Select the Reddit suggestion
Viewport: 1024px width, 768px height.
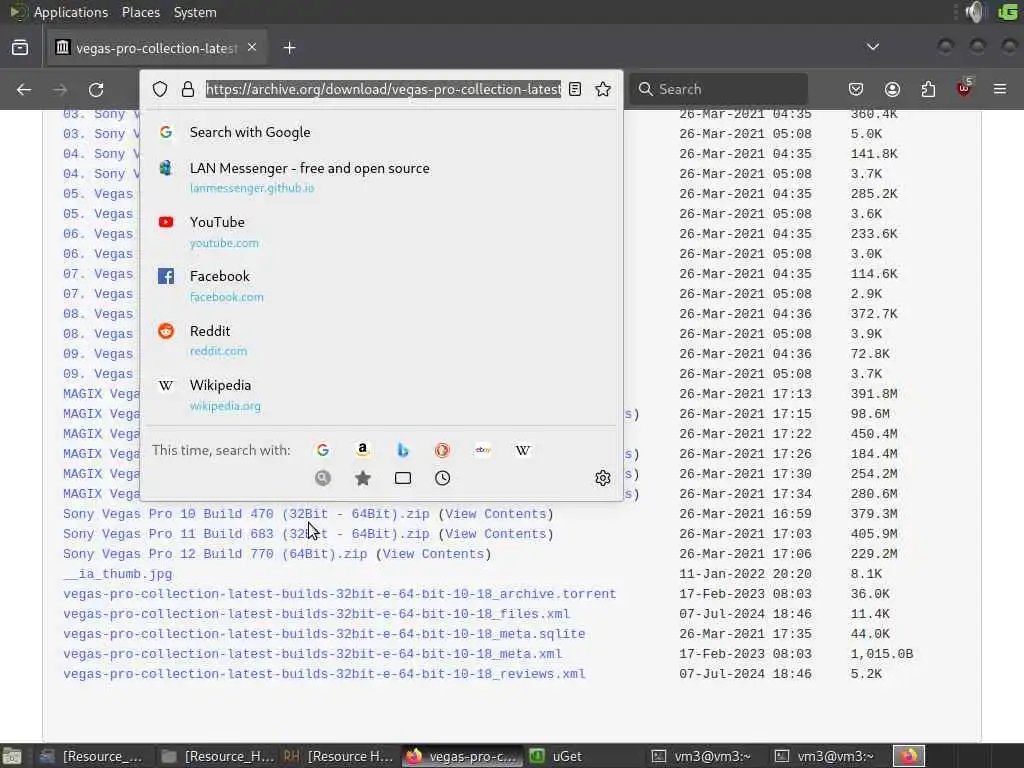(381, 340)
